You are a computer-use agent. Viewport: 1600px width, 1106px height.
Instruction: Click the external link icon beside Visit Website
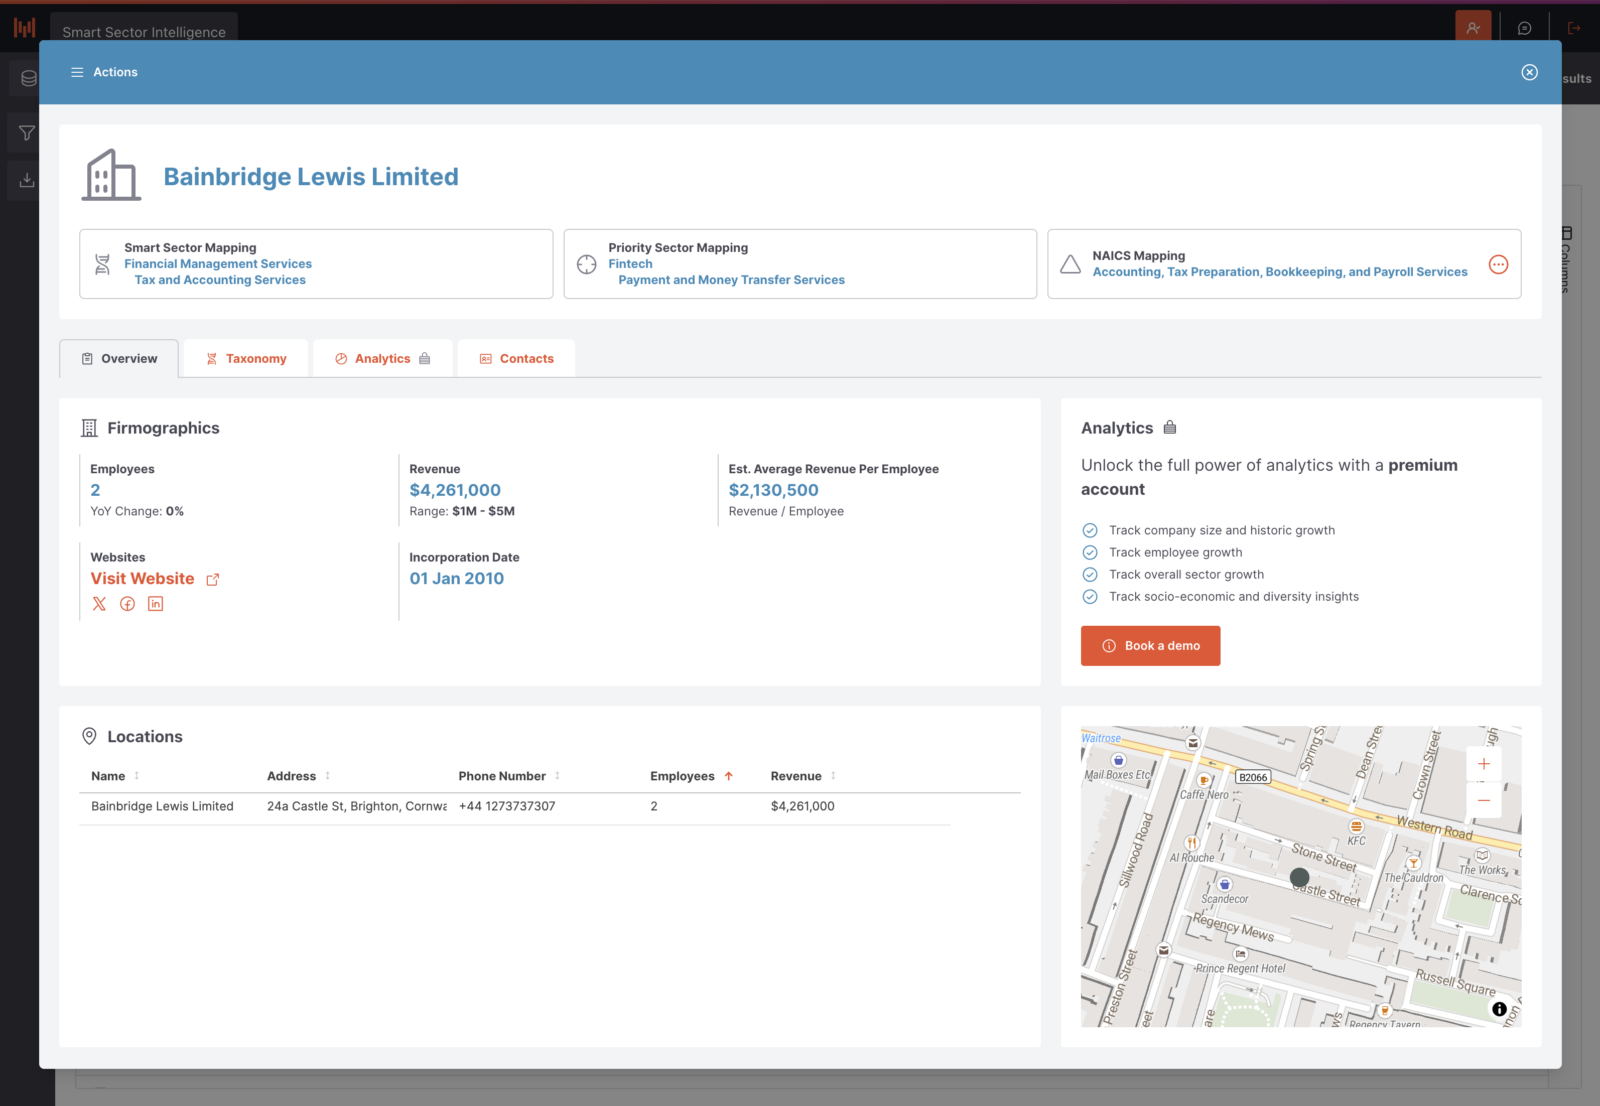click(x=213, y=579)
